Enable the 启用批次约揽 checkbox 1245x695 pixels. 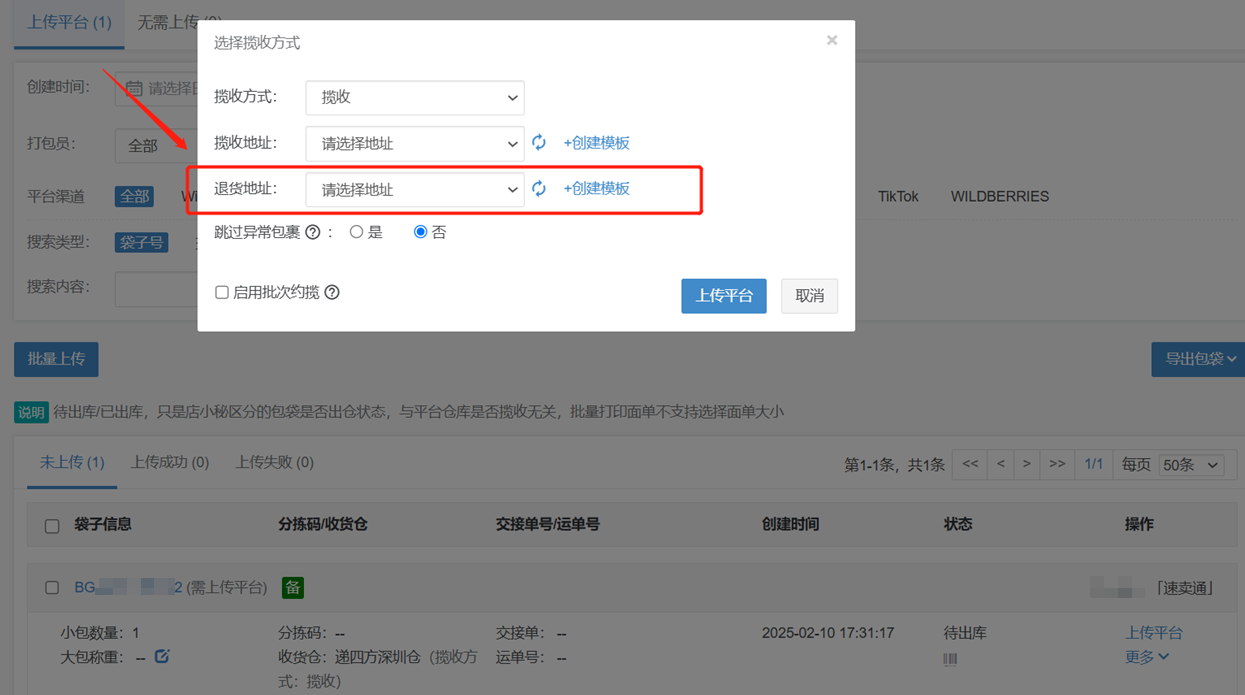(222, 293)
